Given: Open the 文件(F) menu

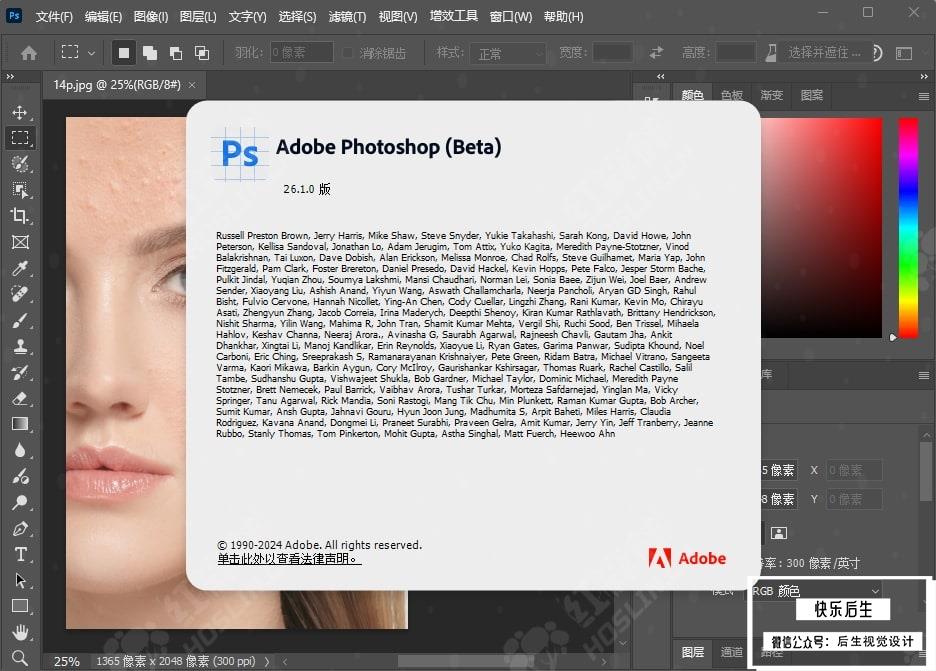Looking at the screenshot, I should point(54,17).
